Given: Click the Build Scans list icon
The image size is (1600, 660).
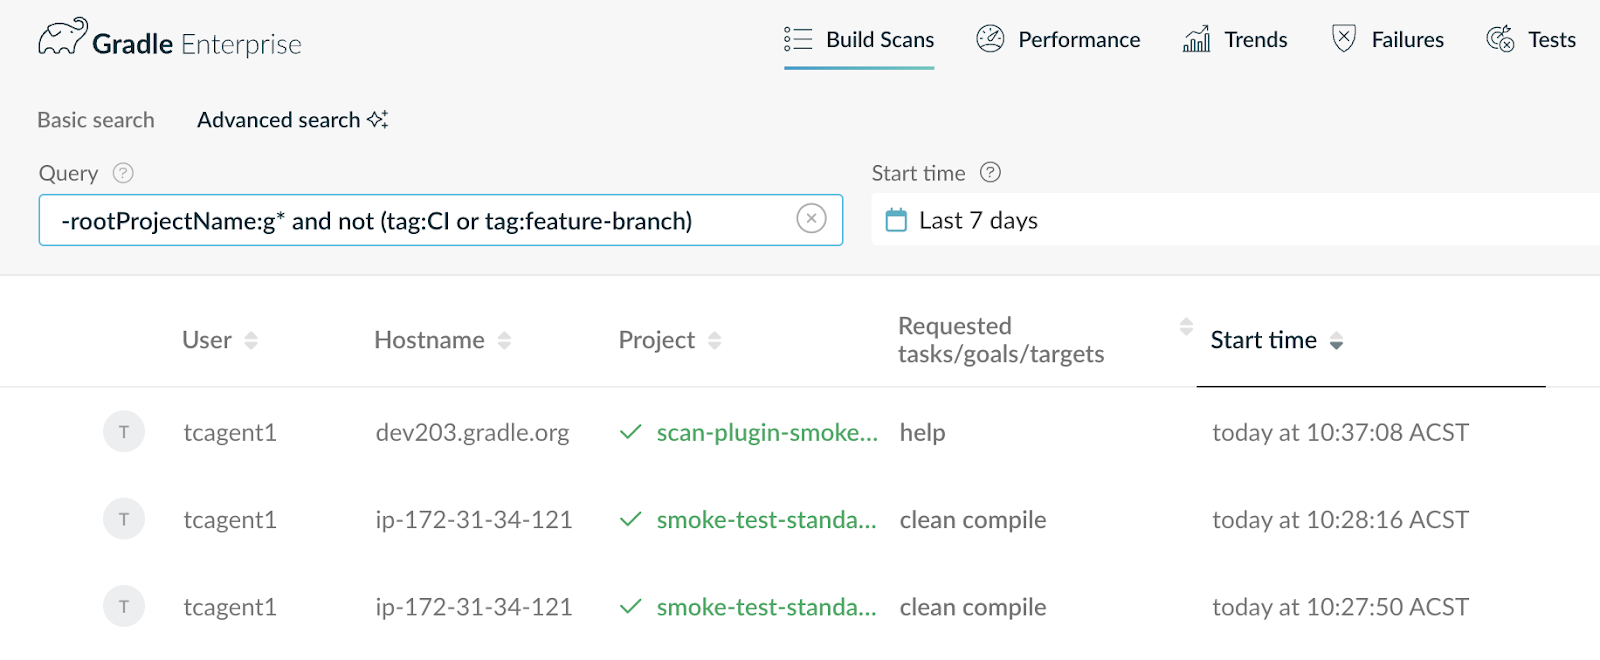Looking at the screenshot, I should pyautogui.click(x=798, y=39).
